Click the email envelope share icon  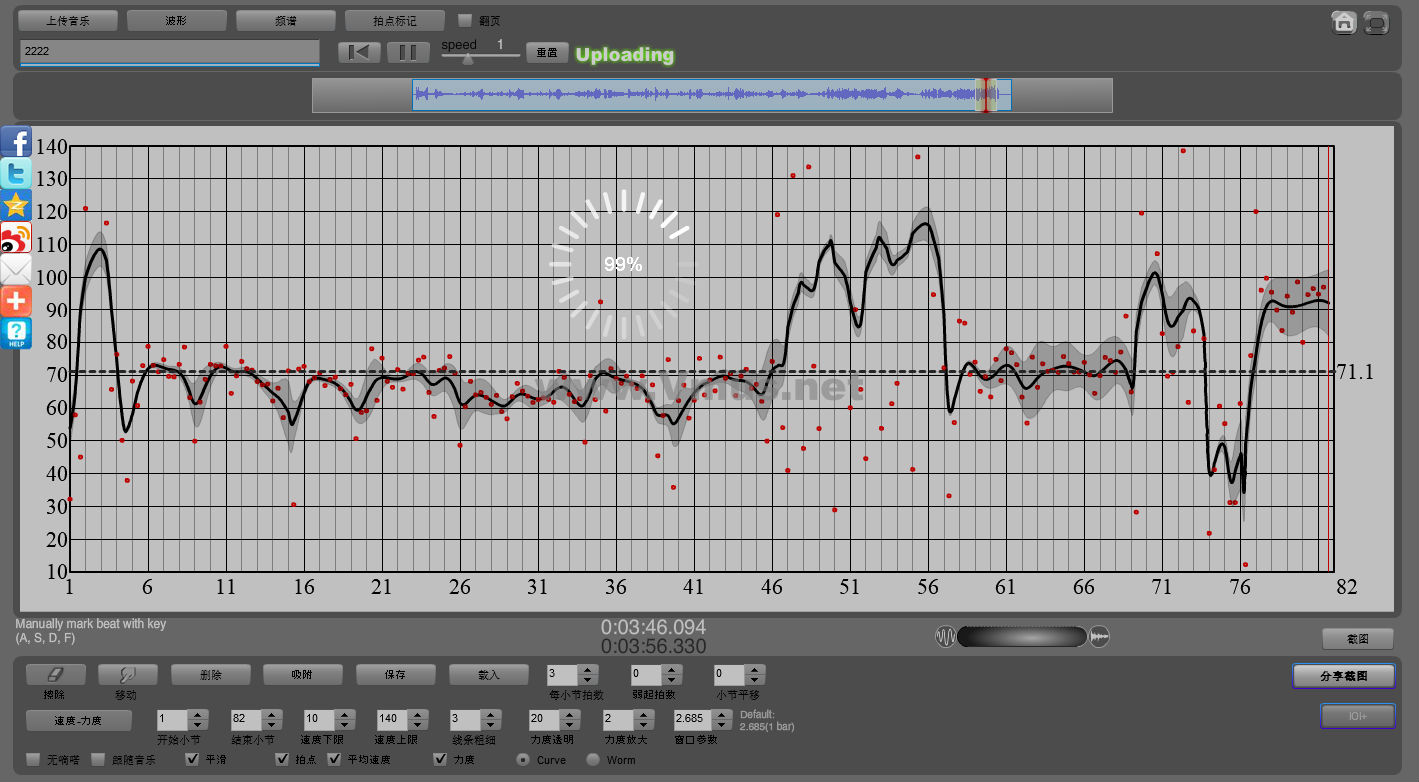coord(16,269)
